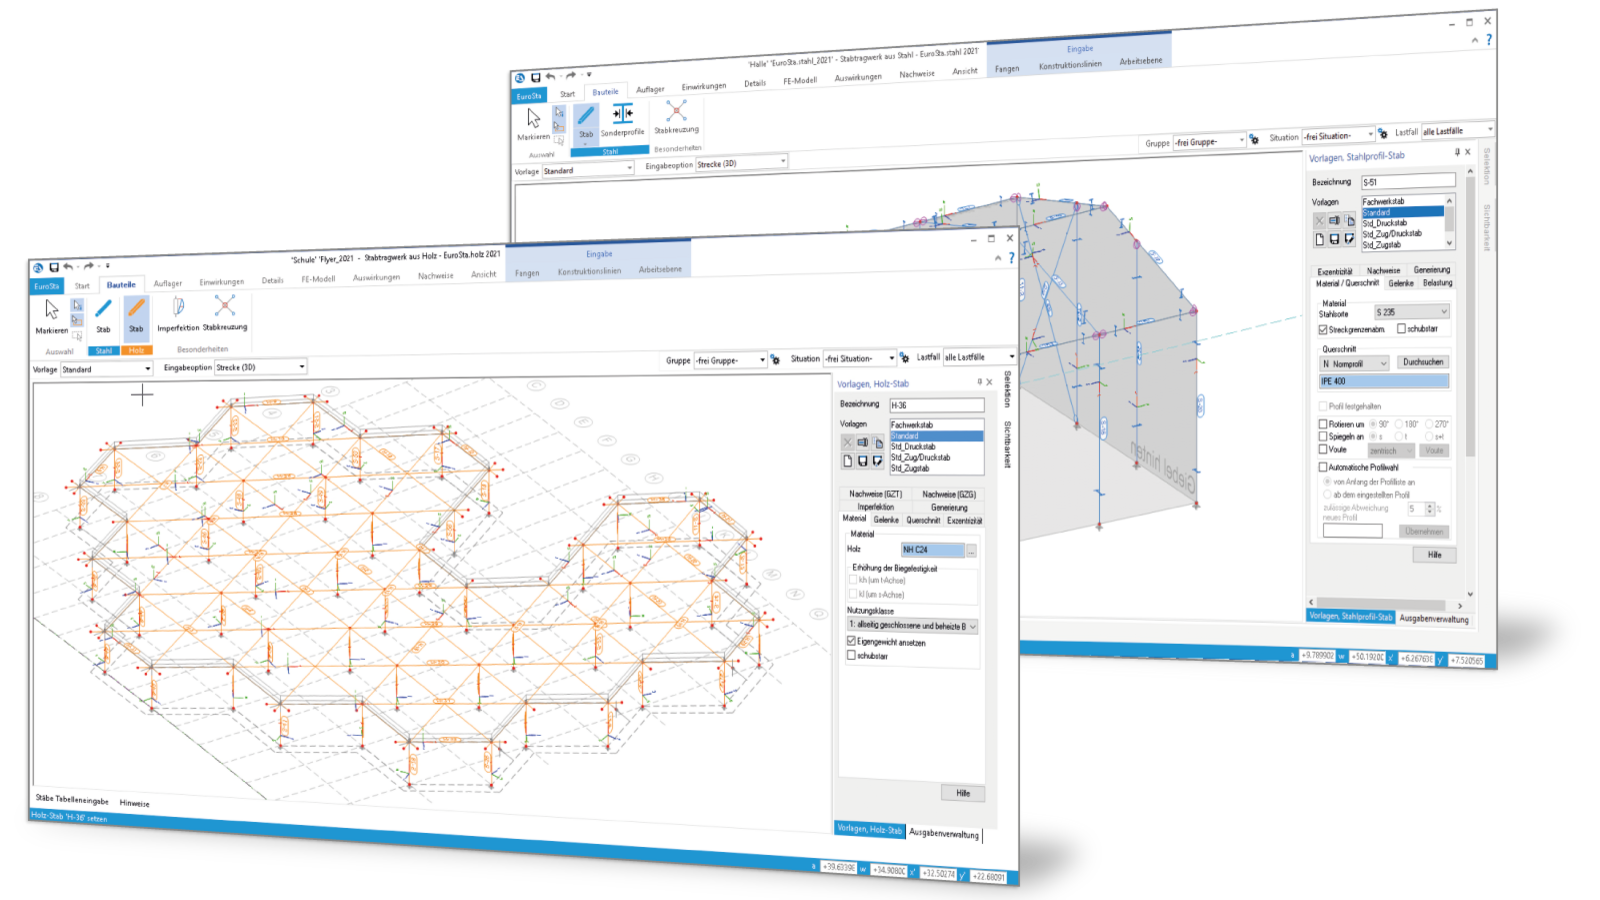Click the save template icon in Stahlprofil-Stab panel
The width and height of the screenshot is (1600, 900).
pyautogui.click(x=1334, y=239)
